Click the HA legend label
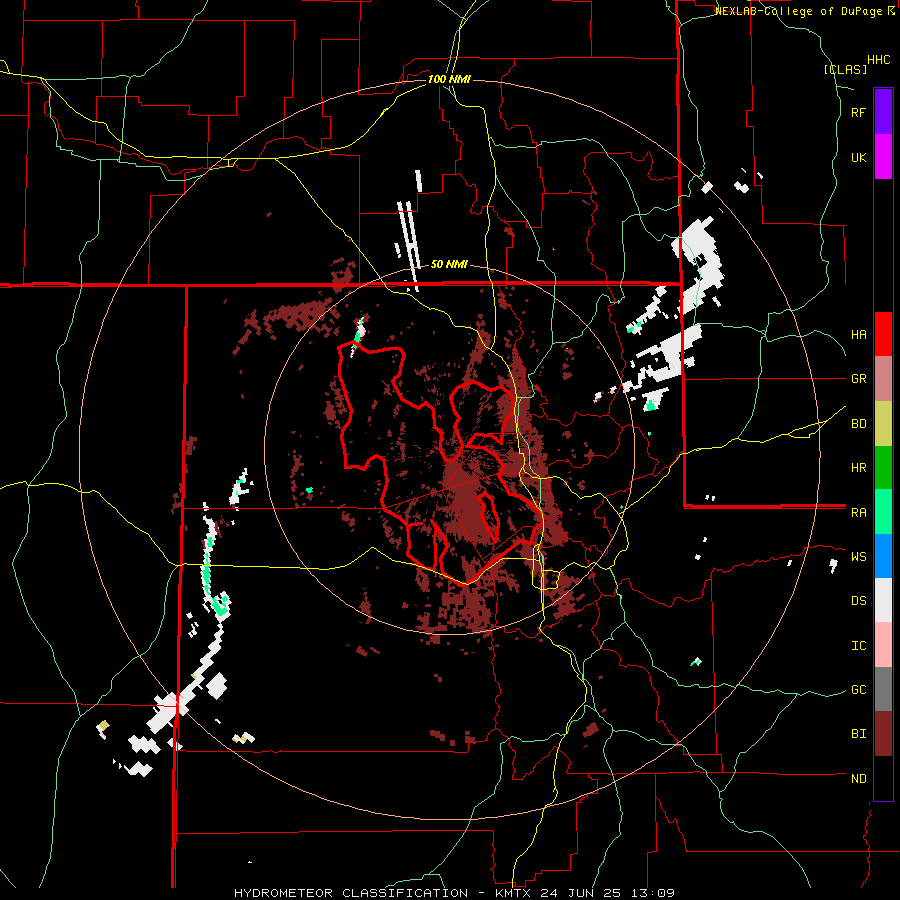 [x=858, y=335]
